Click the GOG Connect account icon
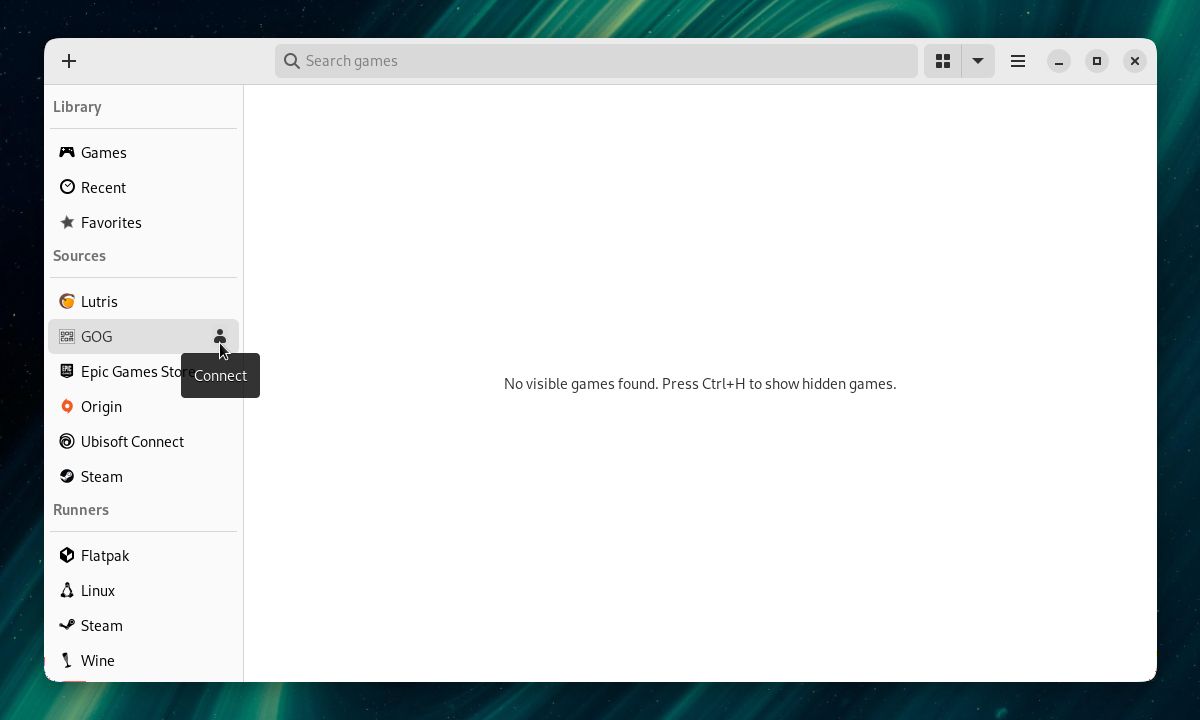 tap(220, 337)
